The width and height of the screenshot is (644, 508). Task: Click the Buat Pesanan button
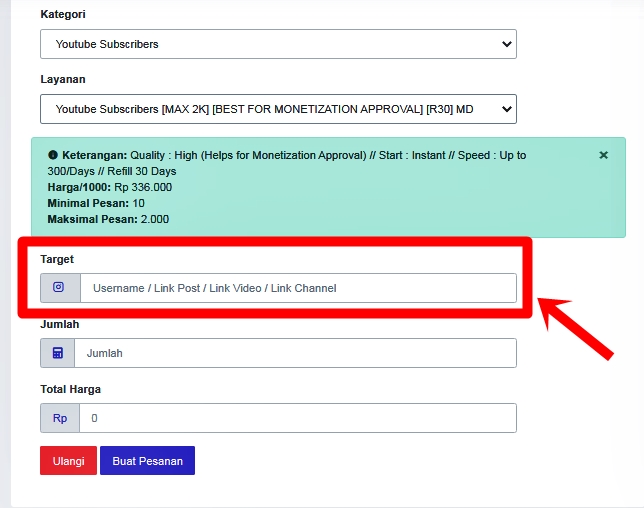(147, 461)
